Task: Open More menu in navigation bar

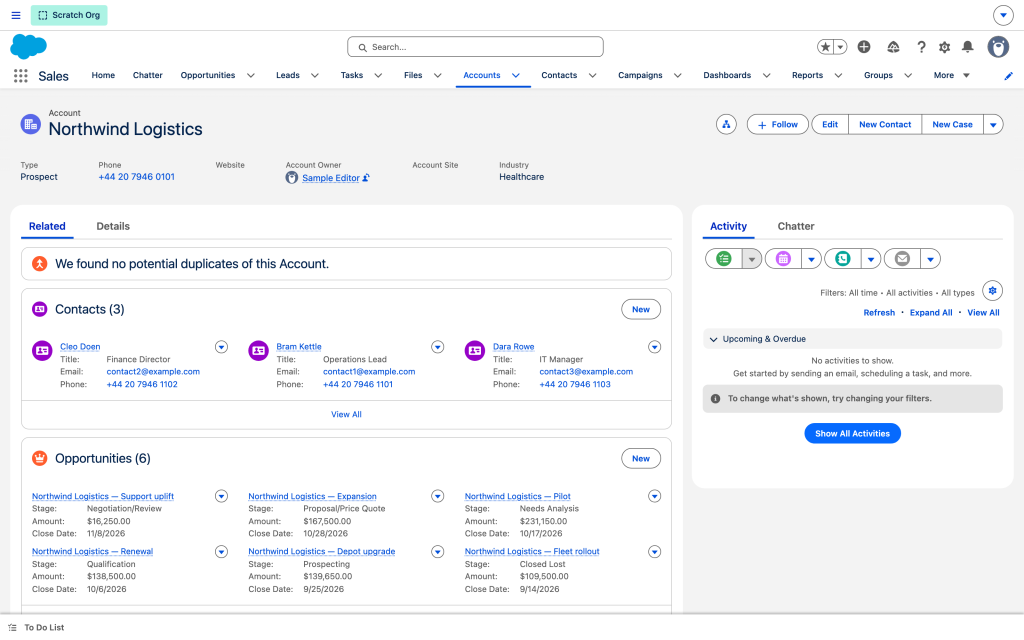Action: 952,76
